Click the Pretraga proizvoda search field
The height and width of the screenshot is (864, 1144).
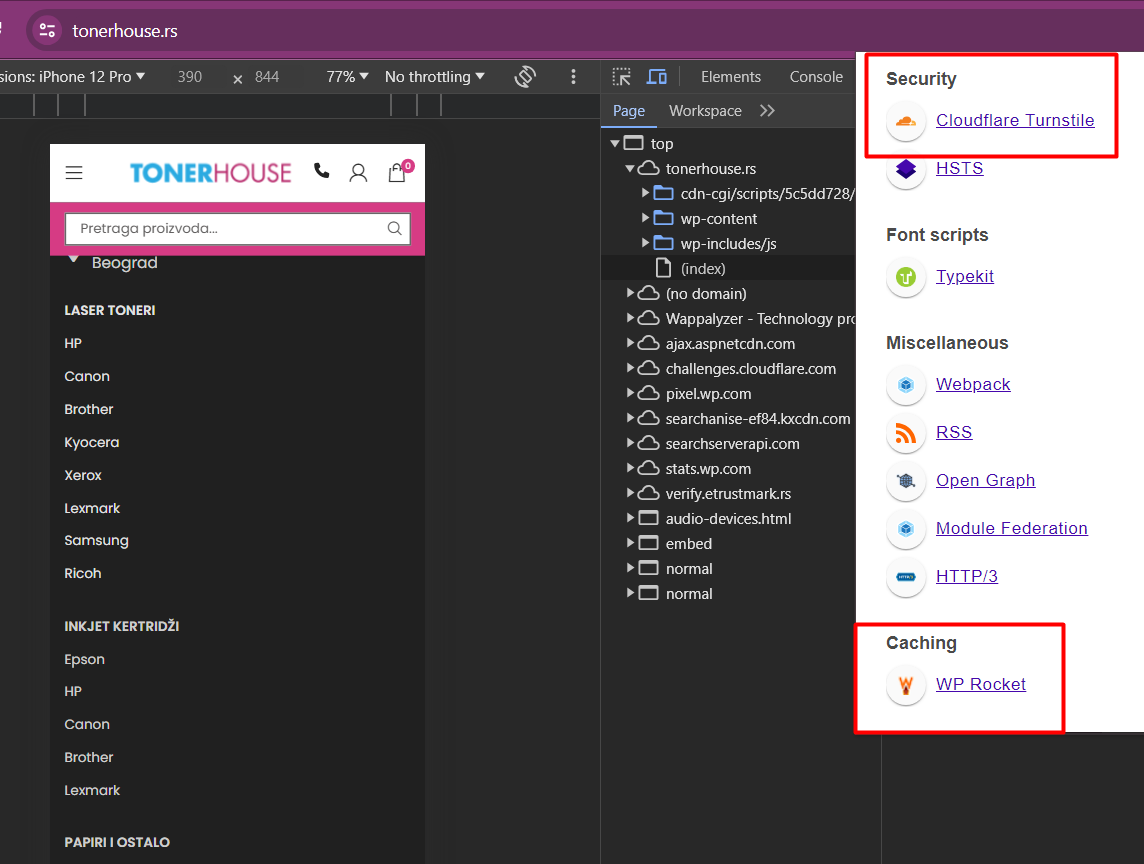tap(238, 228)
